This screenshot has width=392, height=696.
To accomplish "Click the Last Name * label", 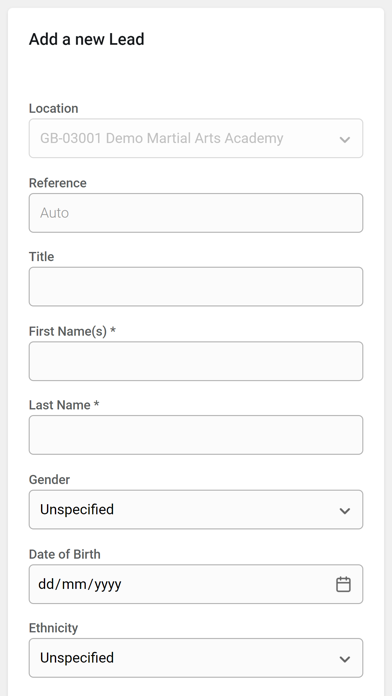I will coord(64,405).
